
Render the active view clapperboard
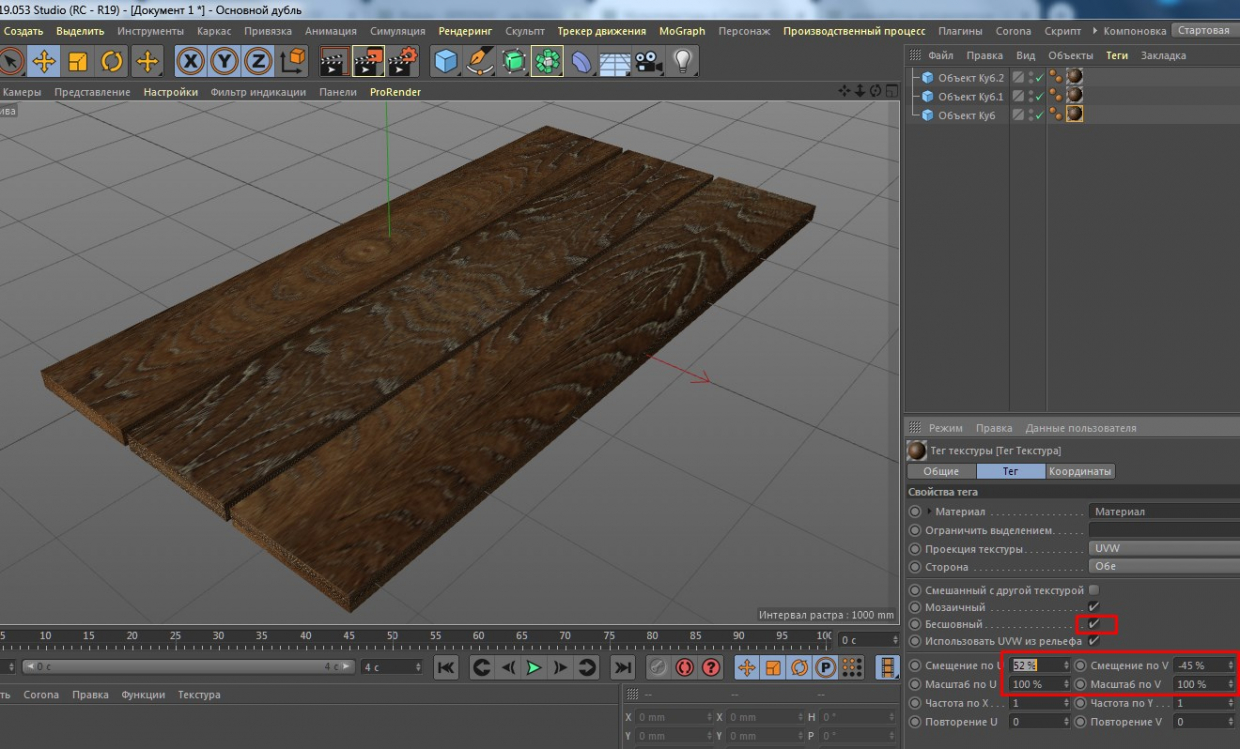click(x=335, y=62)
